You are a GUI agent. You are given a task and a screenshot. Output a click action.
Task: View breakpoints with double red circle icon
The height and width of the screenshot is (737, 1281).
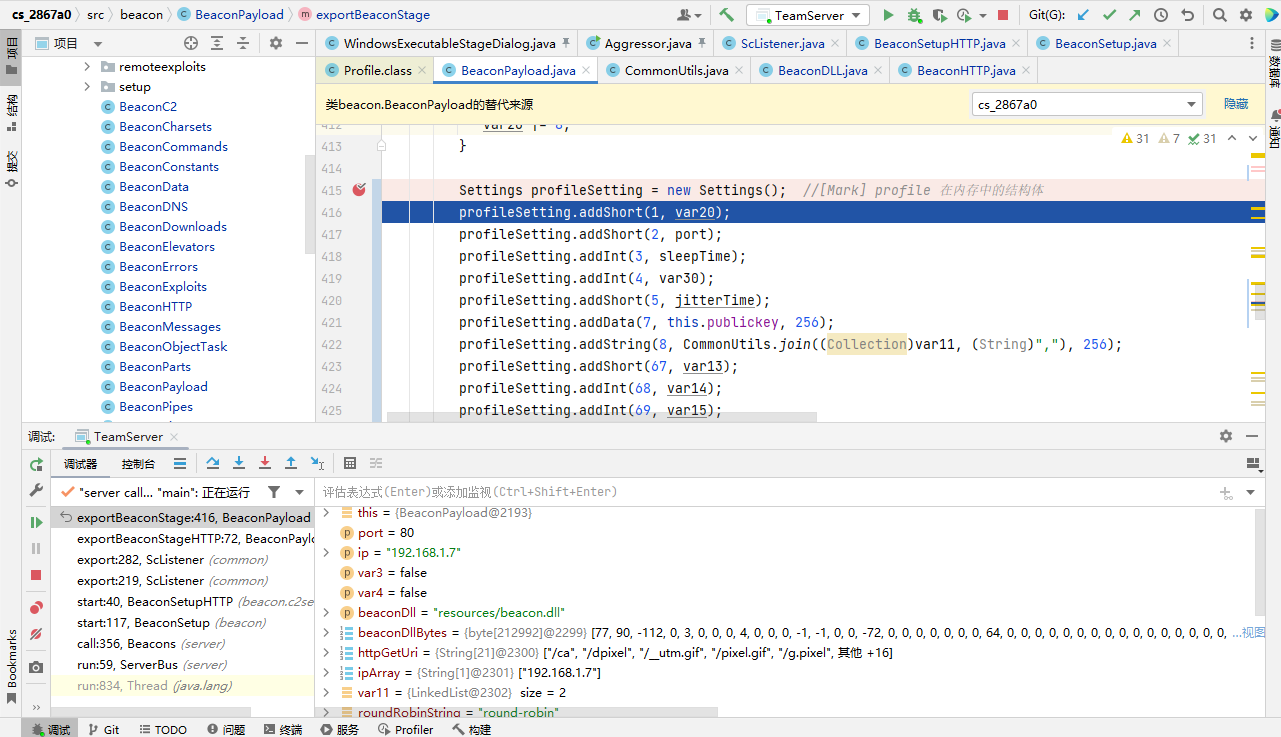pos(36,607)
